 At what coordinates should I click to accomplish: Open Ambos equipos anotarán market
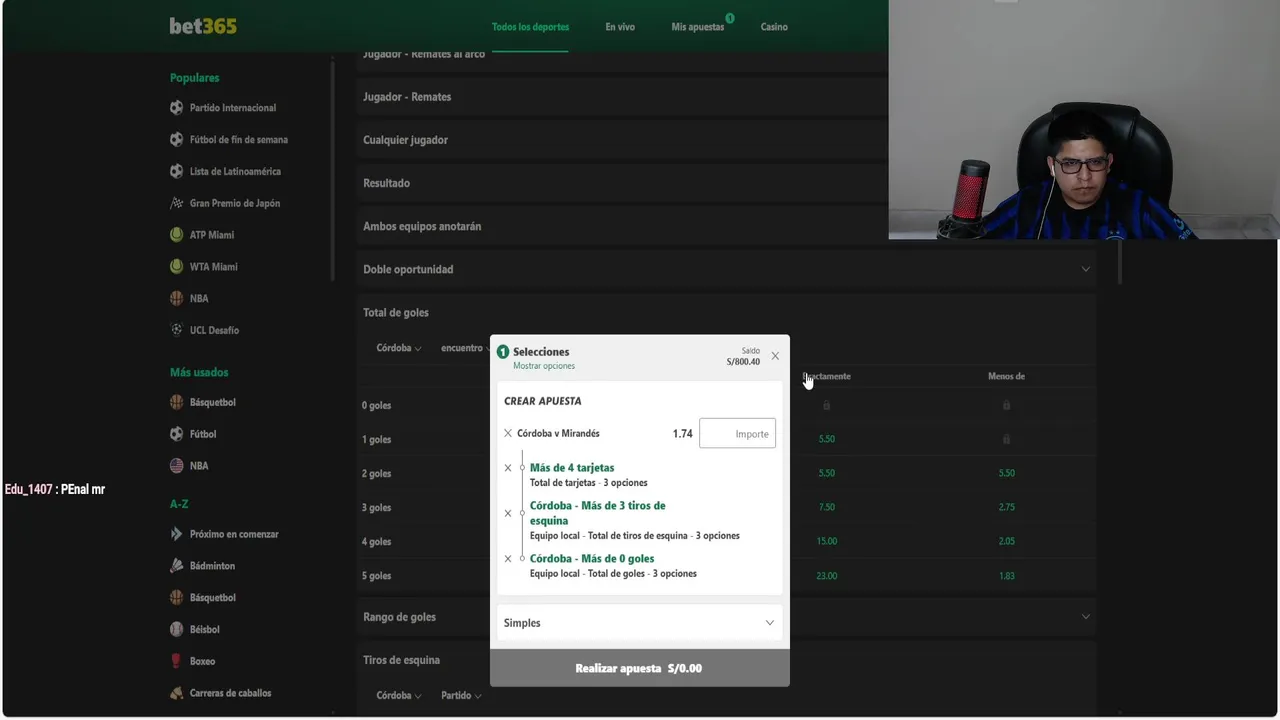pos(422,226)
